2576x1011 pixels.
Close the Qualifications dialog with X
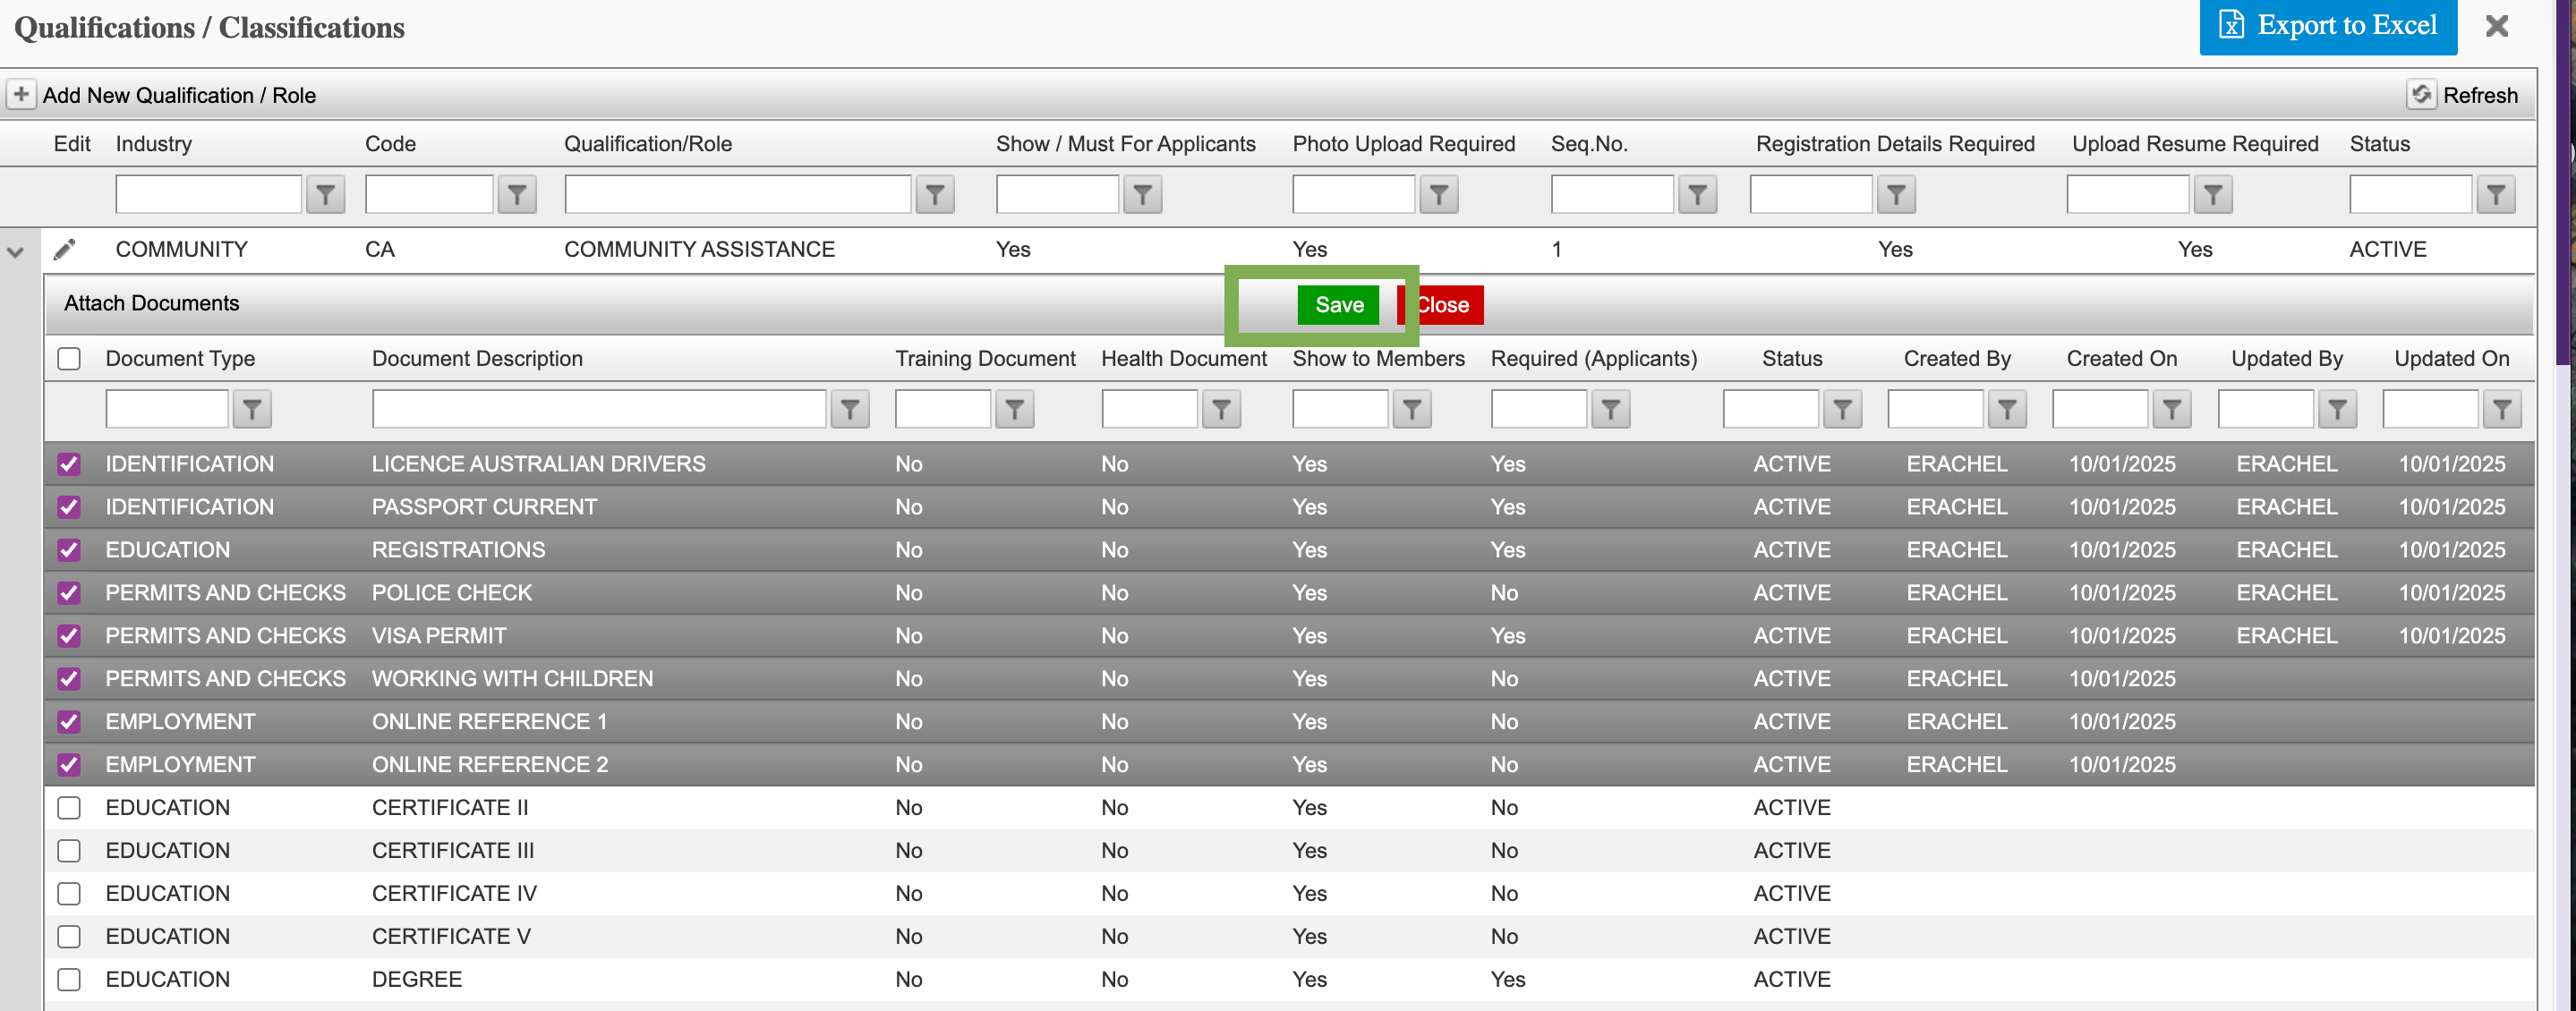2496,26
